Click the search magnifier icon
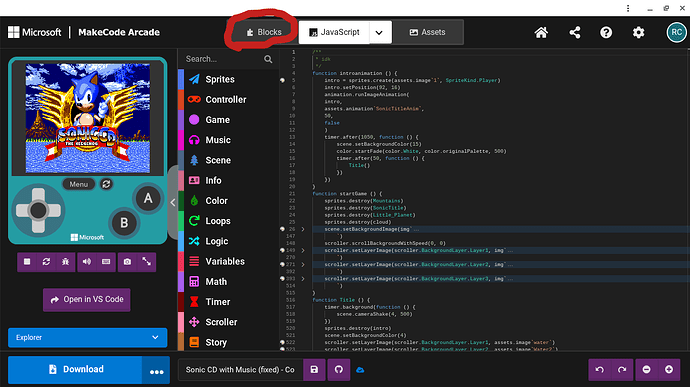This screenshot has width=690, height=387. [268, 59]
